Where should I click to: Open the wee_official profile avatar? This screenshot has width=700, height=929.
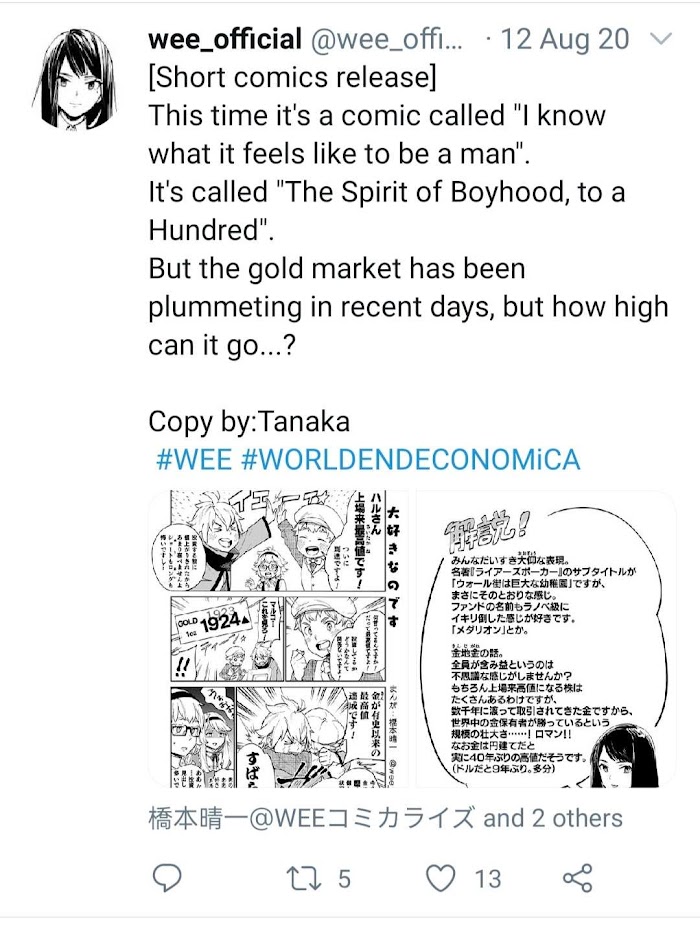(x=73, y=79)
